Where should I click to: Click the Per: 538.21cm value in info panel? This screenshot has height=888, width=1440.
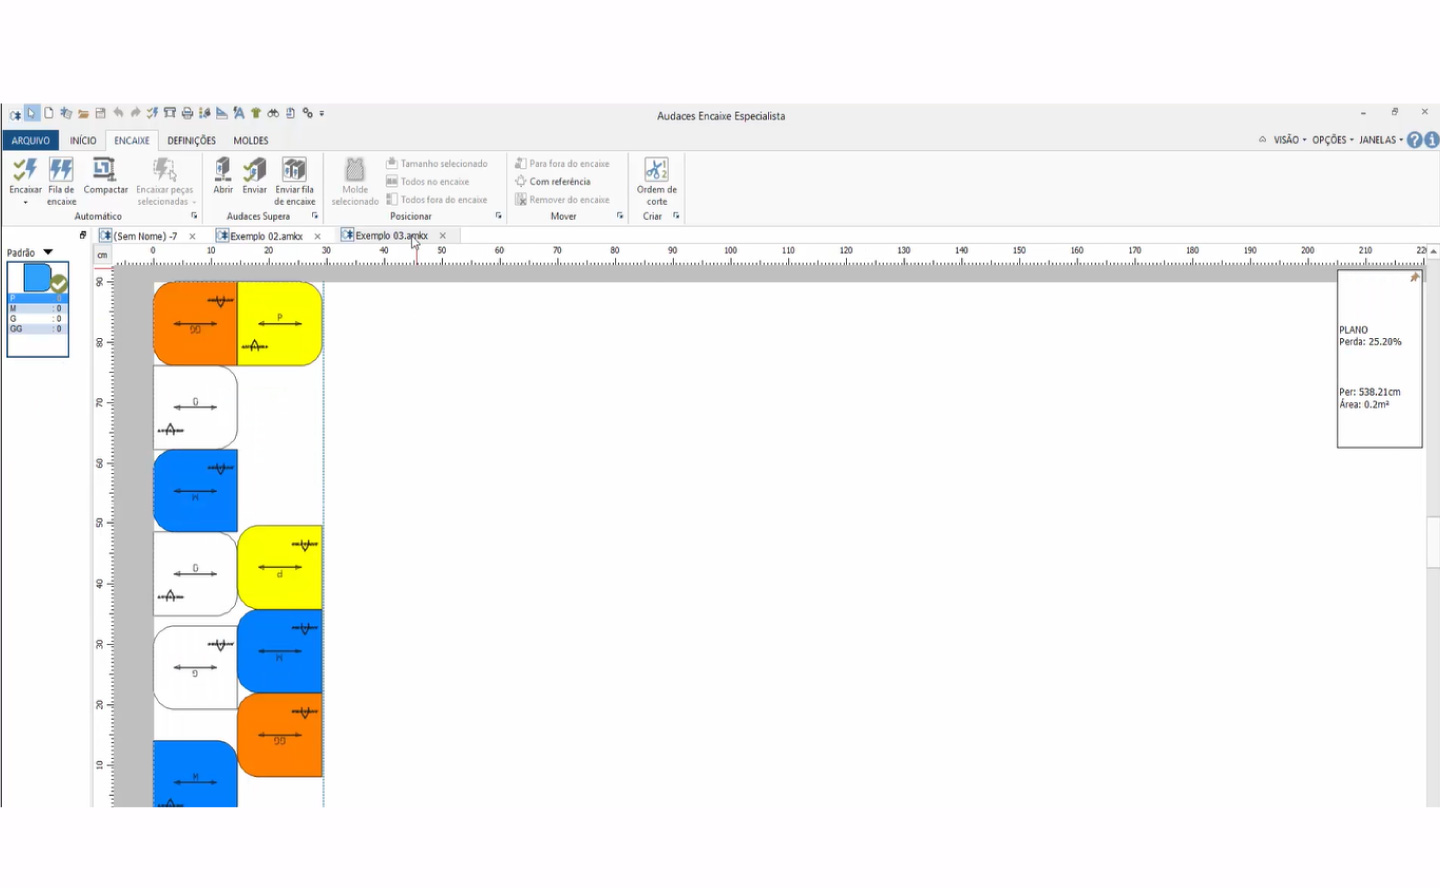pos(1370,392)
